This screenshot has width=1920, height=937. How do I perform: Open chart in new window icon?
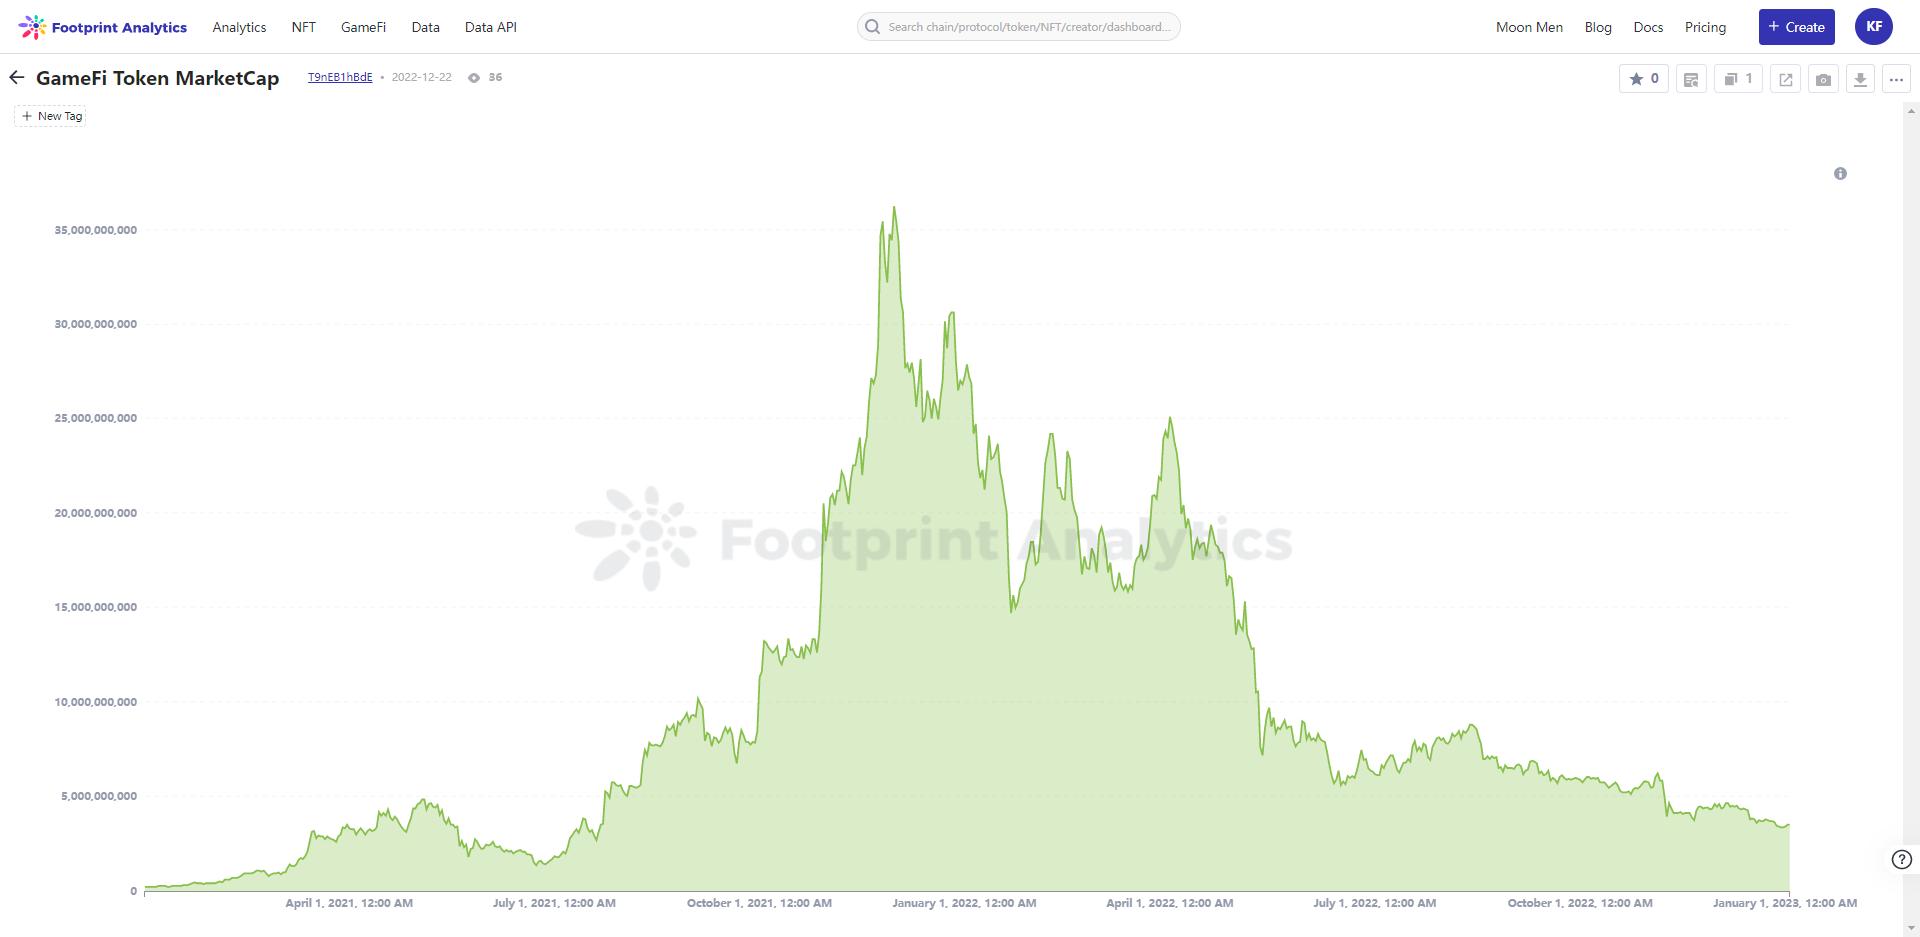click(1785, 79)
